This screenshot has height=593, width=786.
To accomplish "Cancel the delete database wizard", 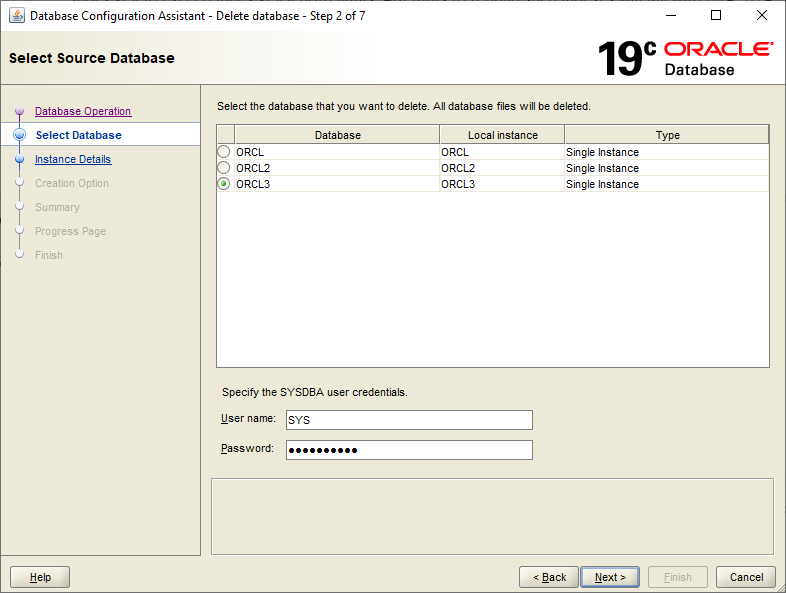I will point(746,577).
